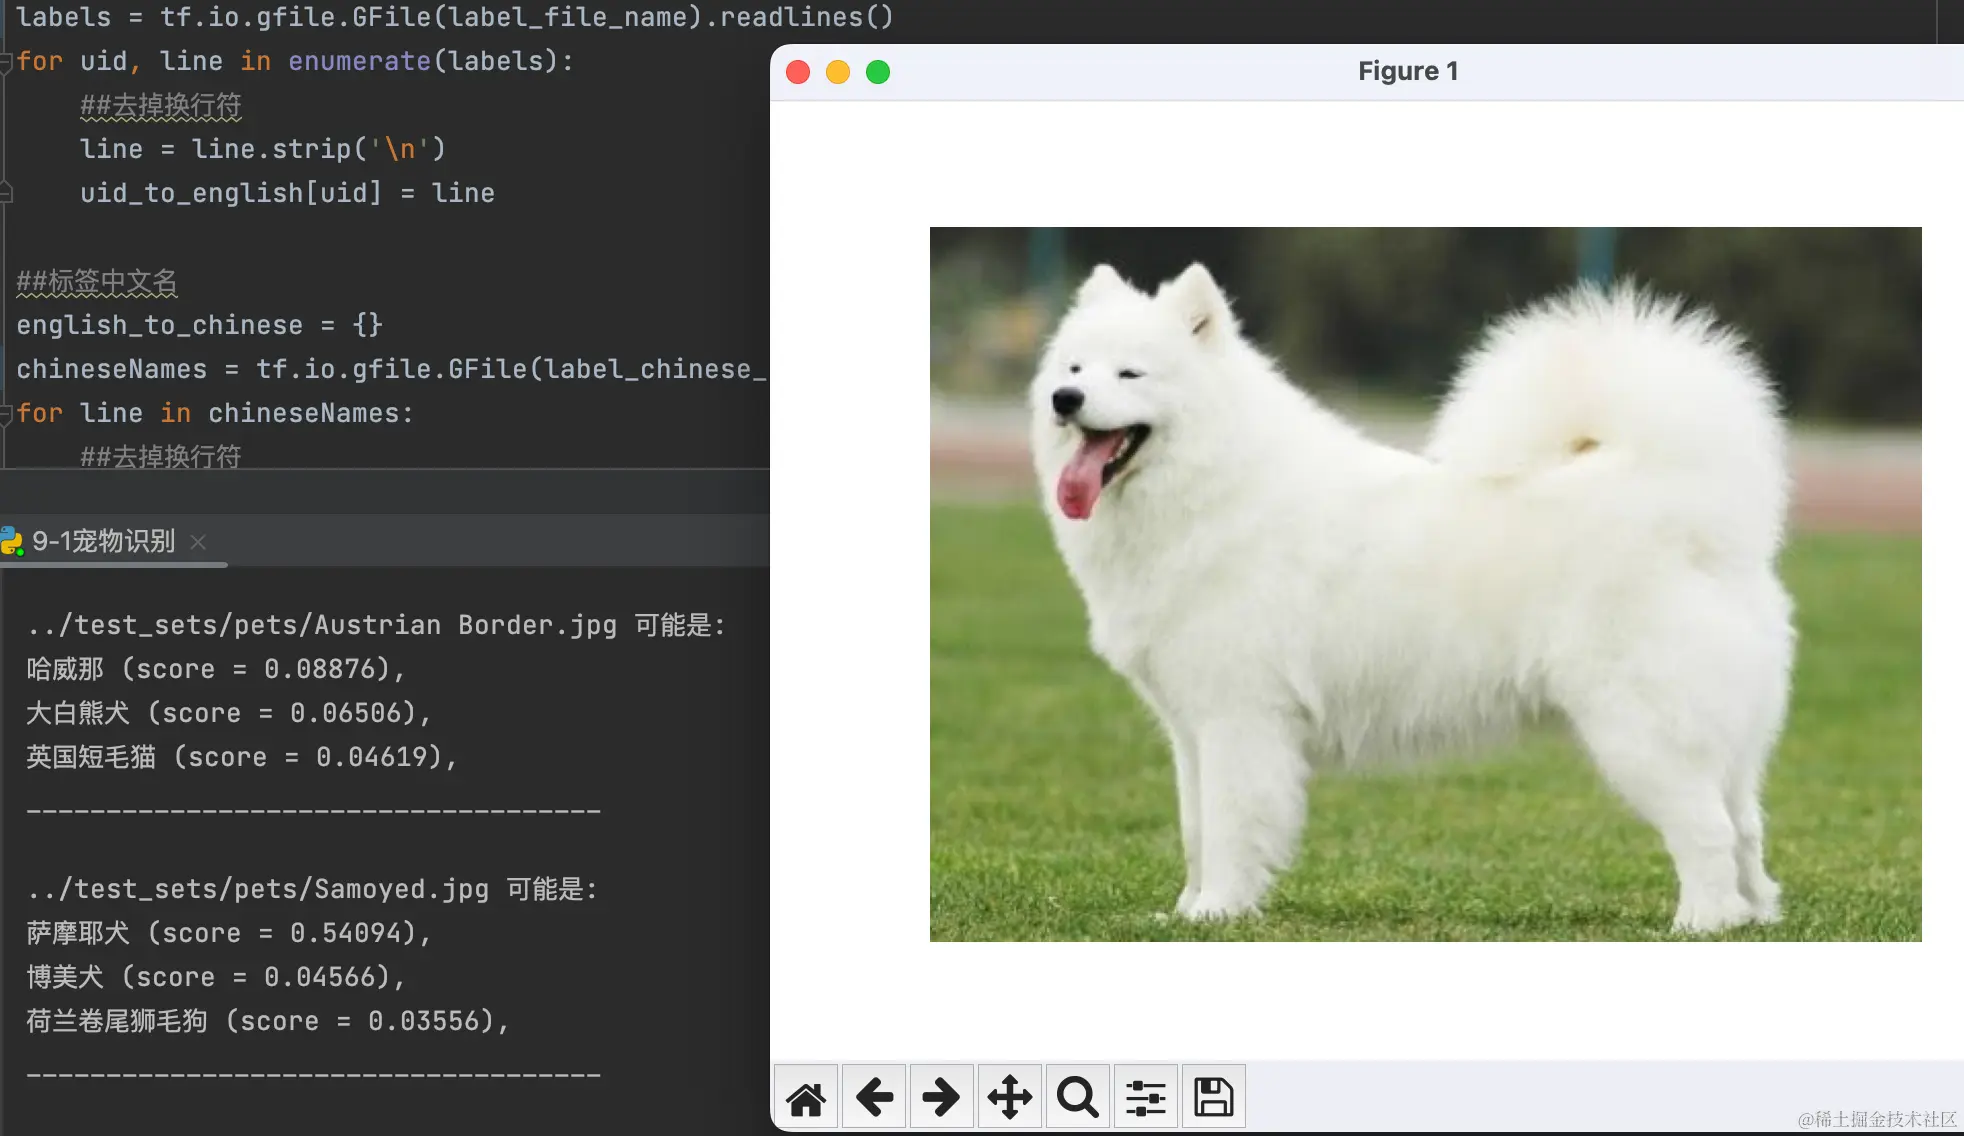The image size is (1964, 1136).
Task: Activate the pan axes tool
Action: pyautogui.click(x=1009, y=1097)
